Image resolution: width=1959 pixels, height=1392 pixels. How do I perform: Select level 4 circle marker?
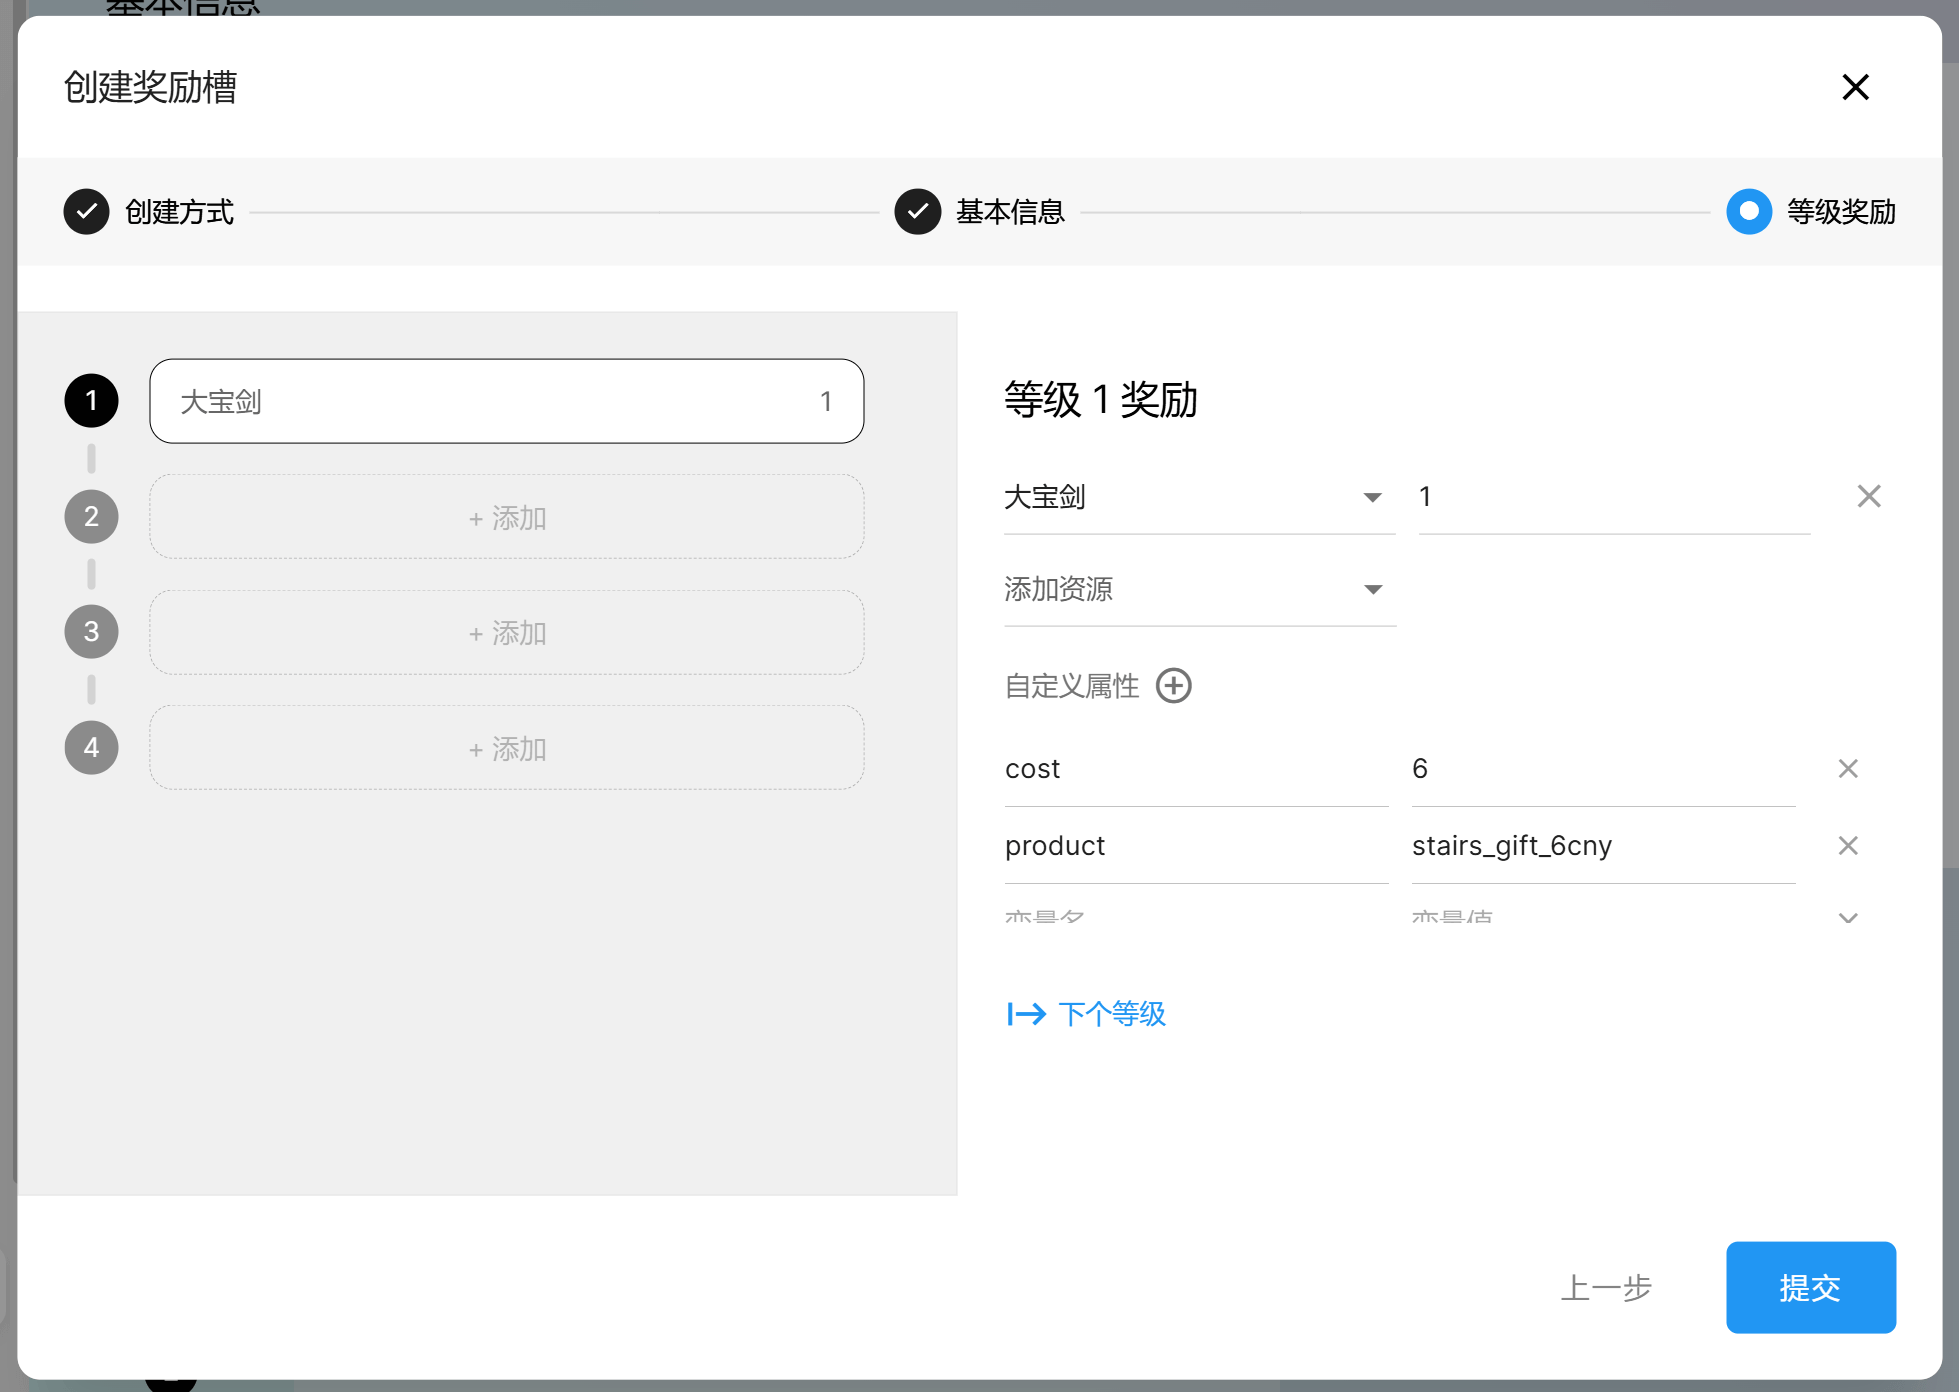tap(91, 748)
